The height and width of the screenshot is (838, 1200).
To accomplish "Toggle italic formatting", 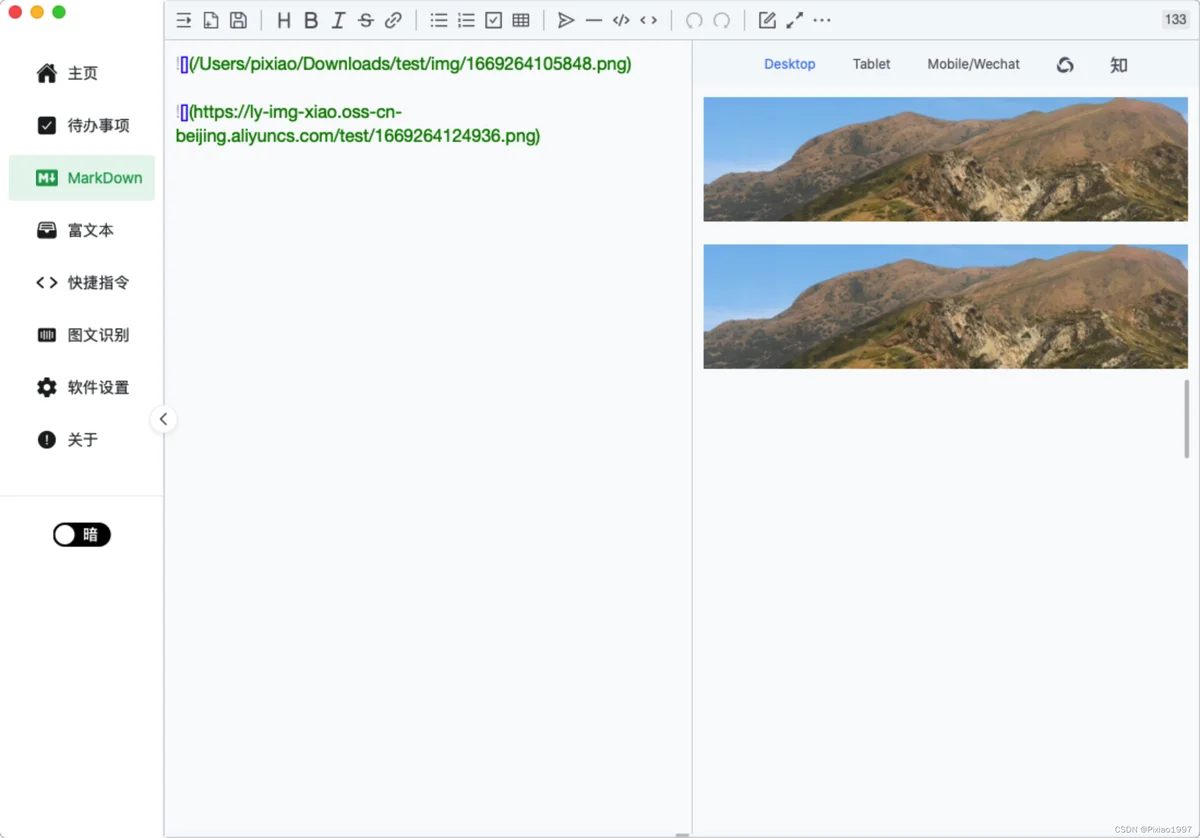I will (338, 20).
